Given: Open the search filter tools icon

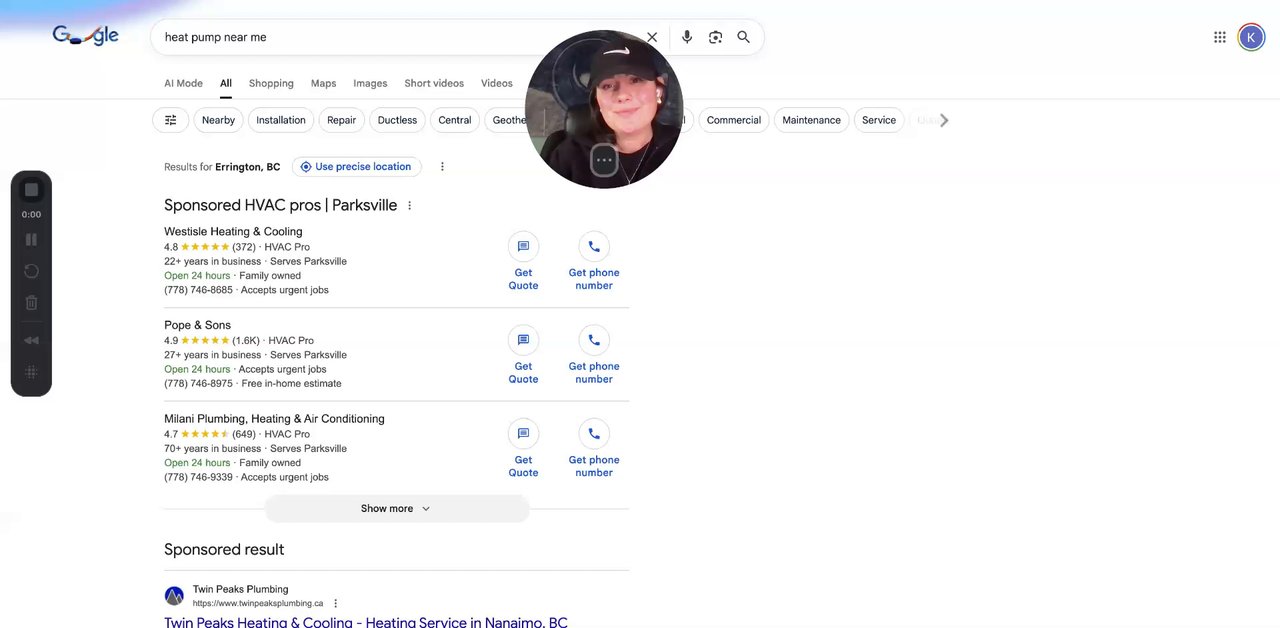Looking at the screenshot, I should (x=171, y=120).
